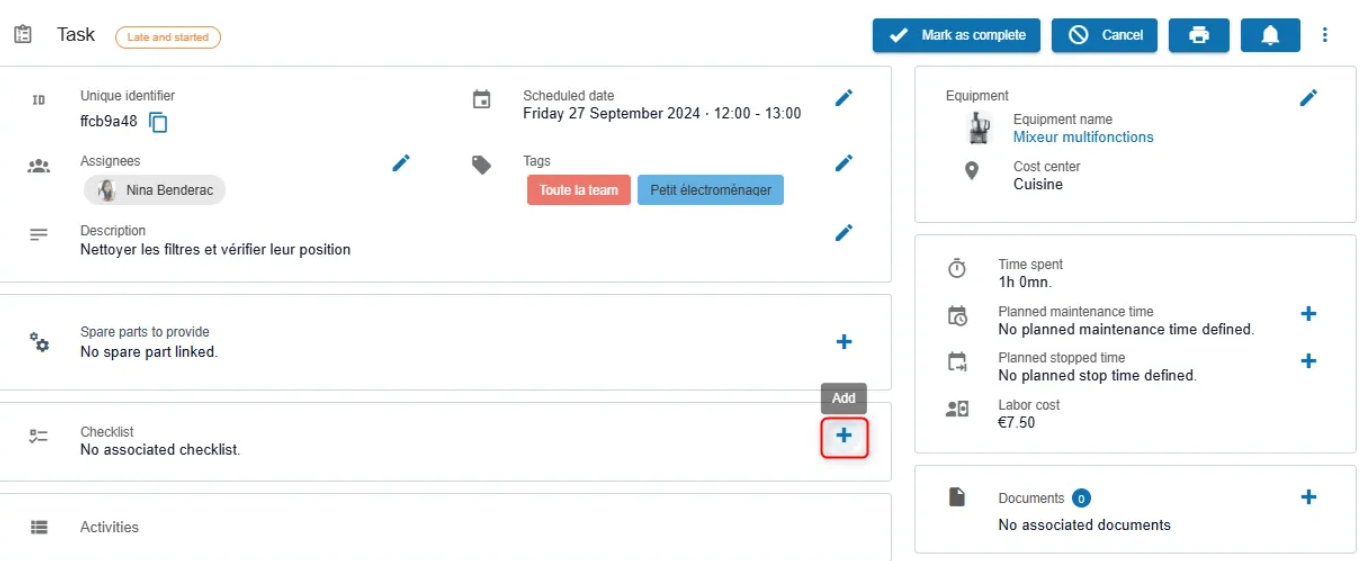Edit the task tags

click(x=844, y=163)
